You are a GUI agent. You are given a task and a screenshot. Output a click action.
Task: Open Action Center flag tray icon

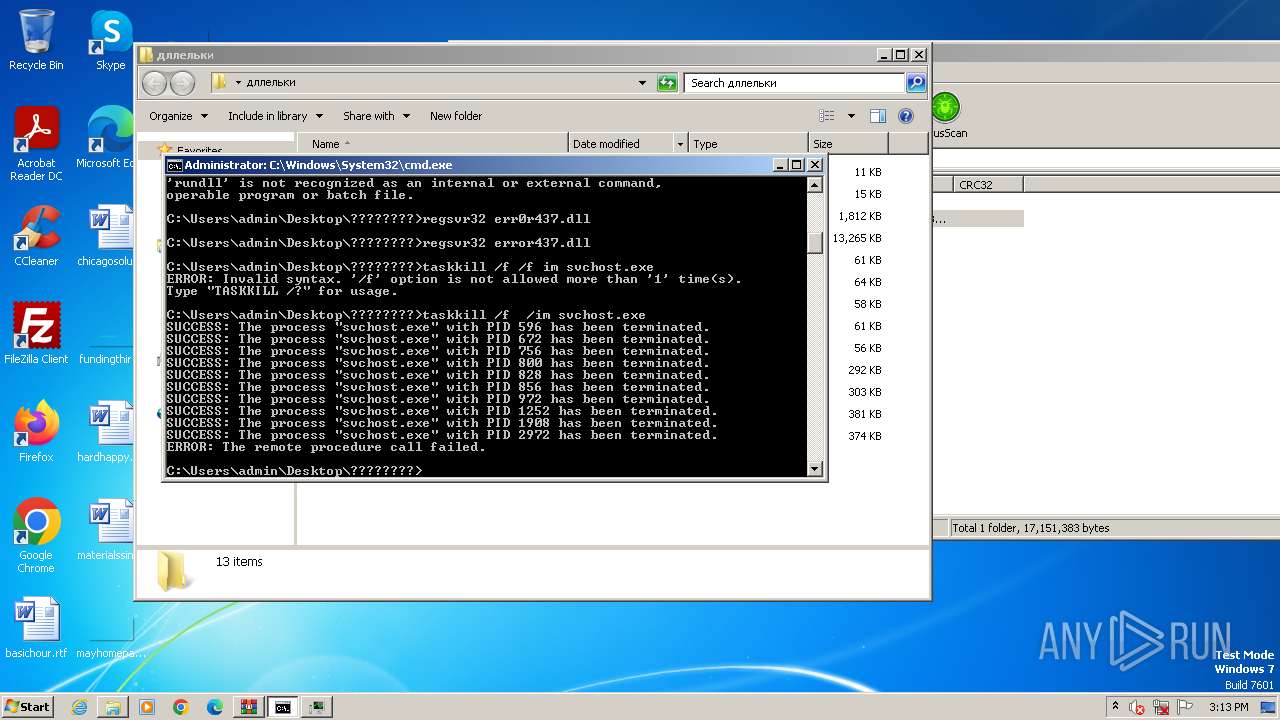(x=1185, y=707)
